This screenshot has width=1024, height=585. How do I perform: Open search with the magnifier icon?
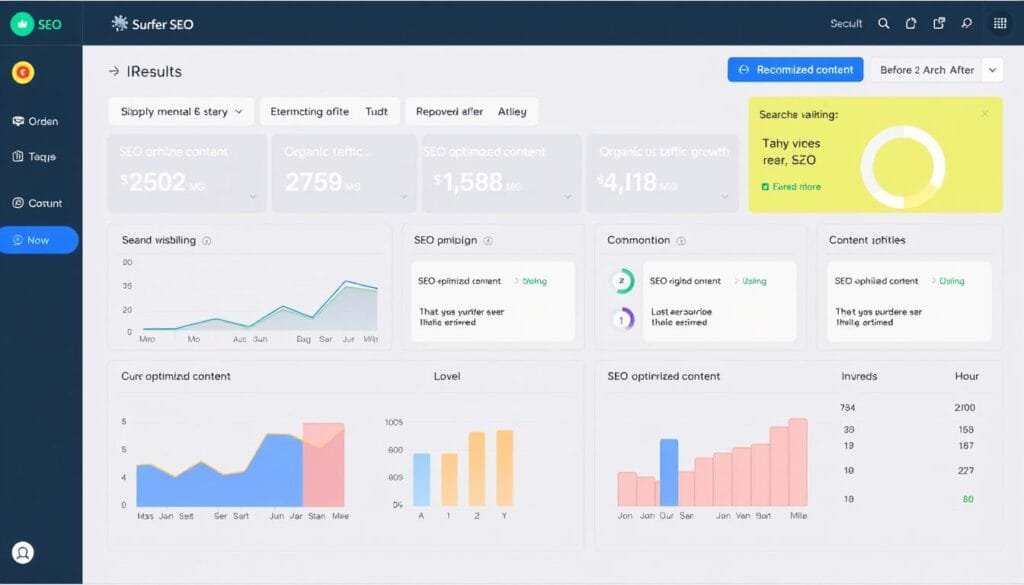883,24
